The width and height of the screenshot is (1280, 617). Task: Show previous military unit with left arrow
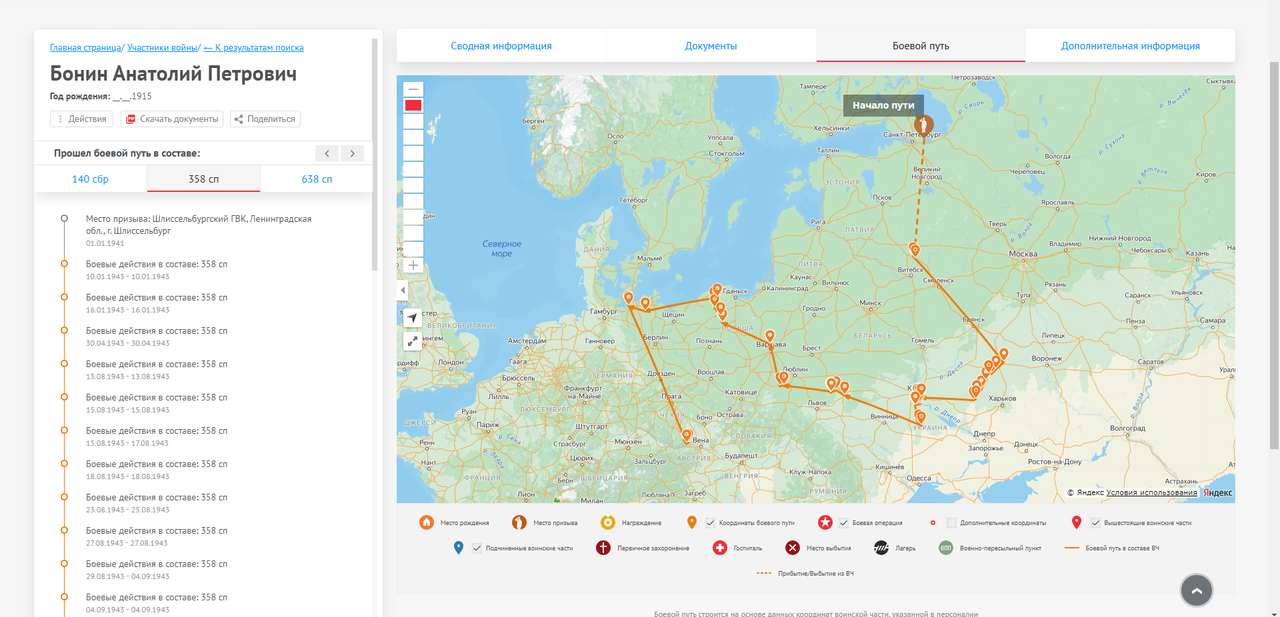tap(327, 153)
